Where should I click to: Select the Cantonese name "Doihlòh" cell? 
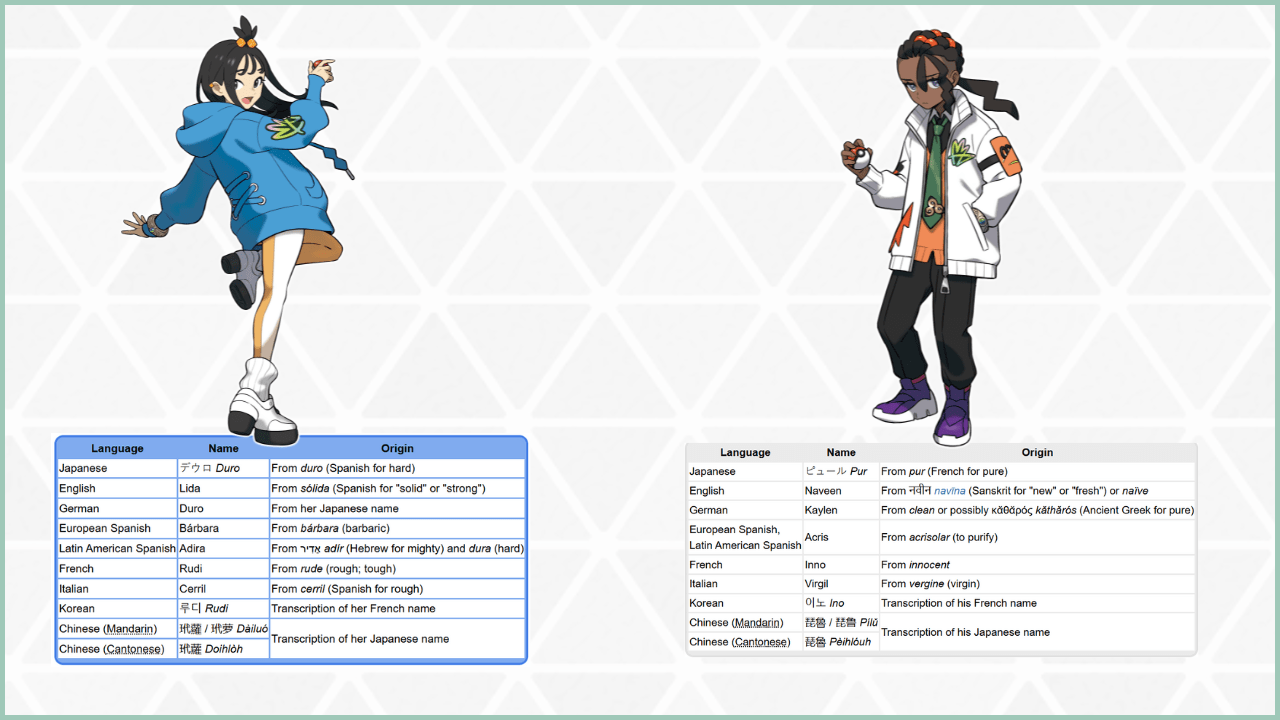223,649
